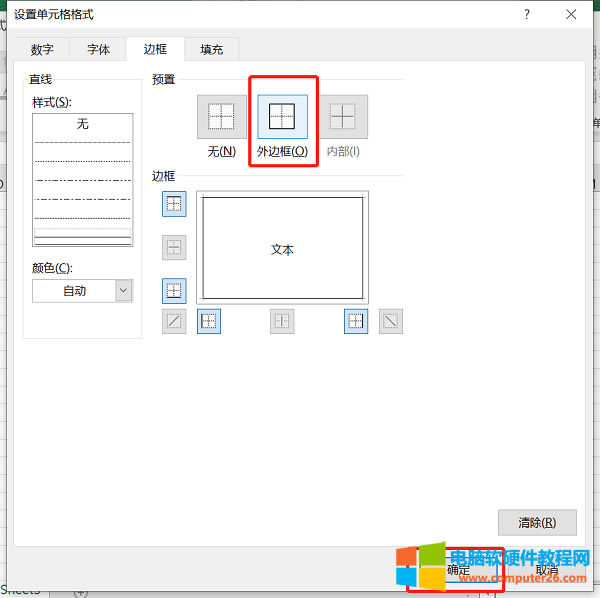Click the 内部(I) inside preset icon

343,117
